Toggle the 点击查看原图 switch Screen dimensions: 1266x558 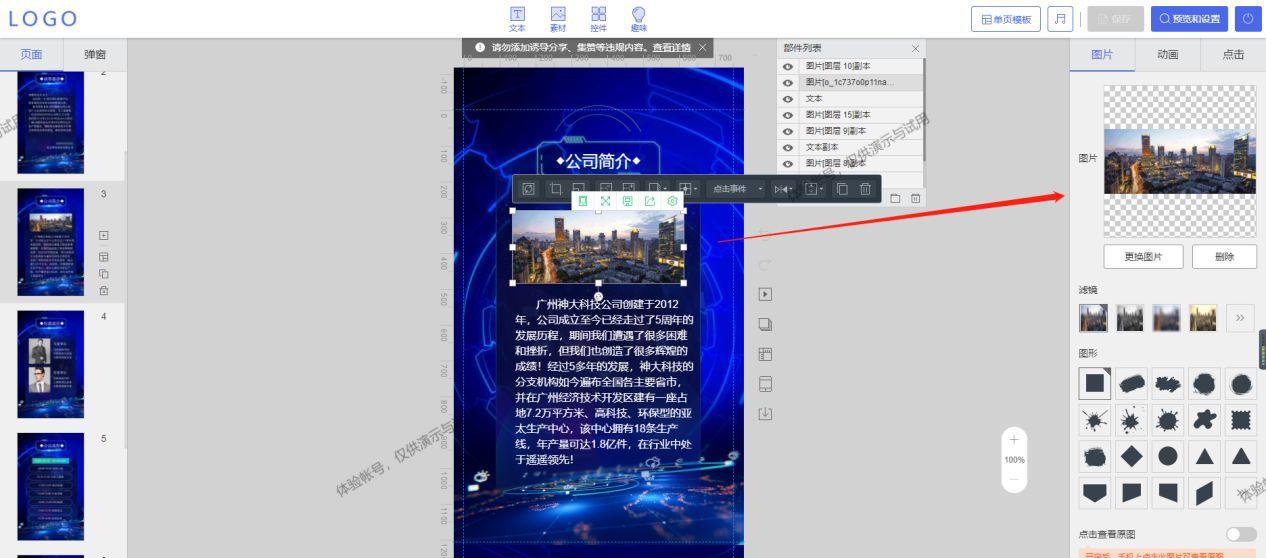click(1240, 534)
